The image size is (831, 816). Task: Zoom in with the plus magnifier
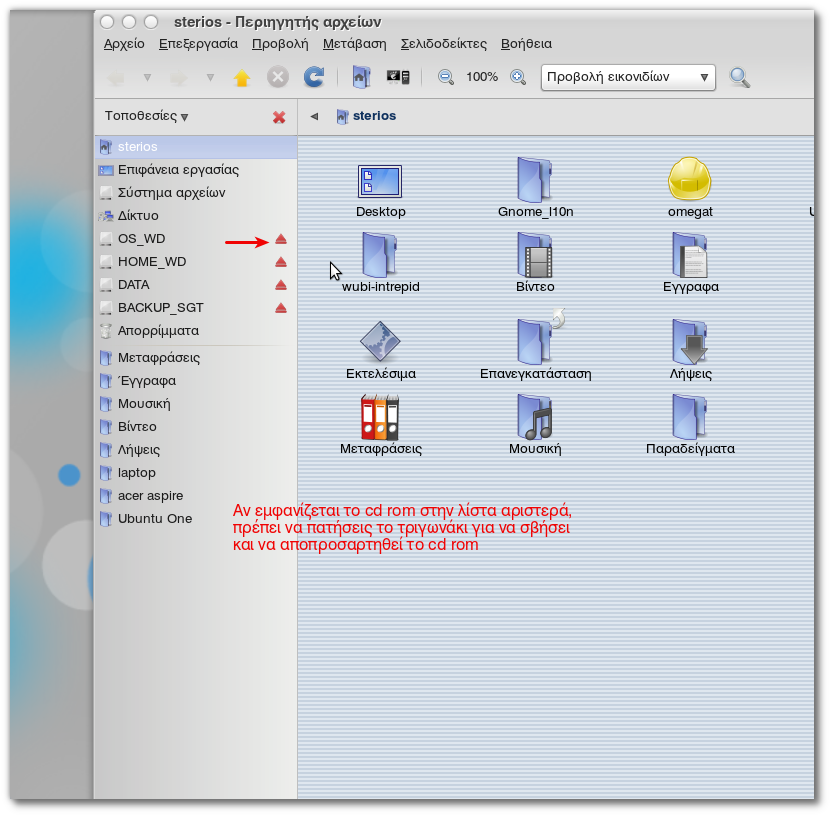click(518, 77)
